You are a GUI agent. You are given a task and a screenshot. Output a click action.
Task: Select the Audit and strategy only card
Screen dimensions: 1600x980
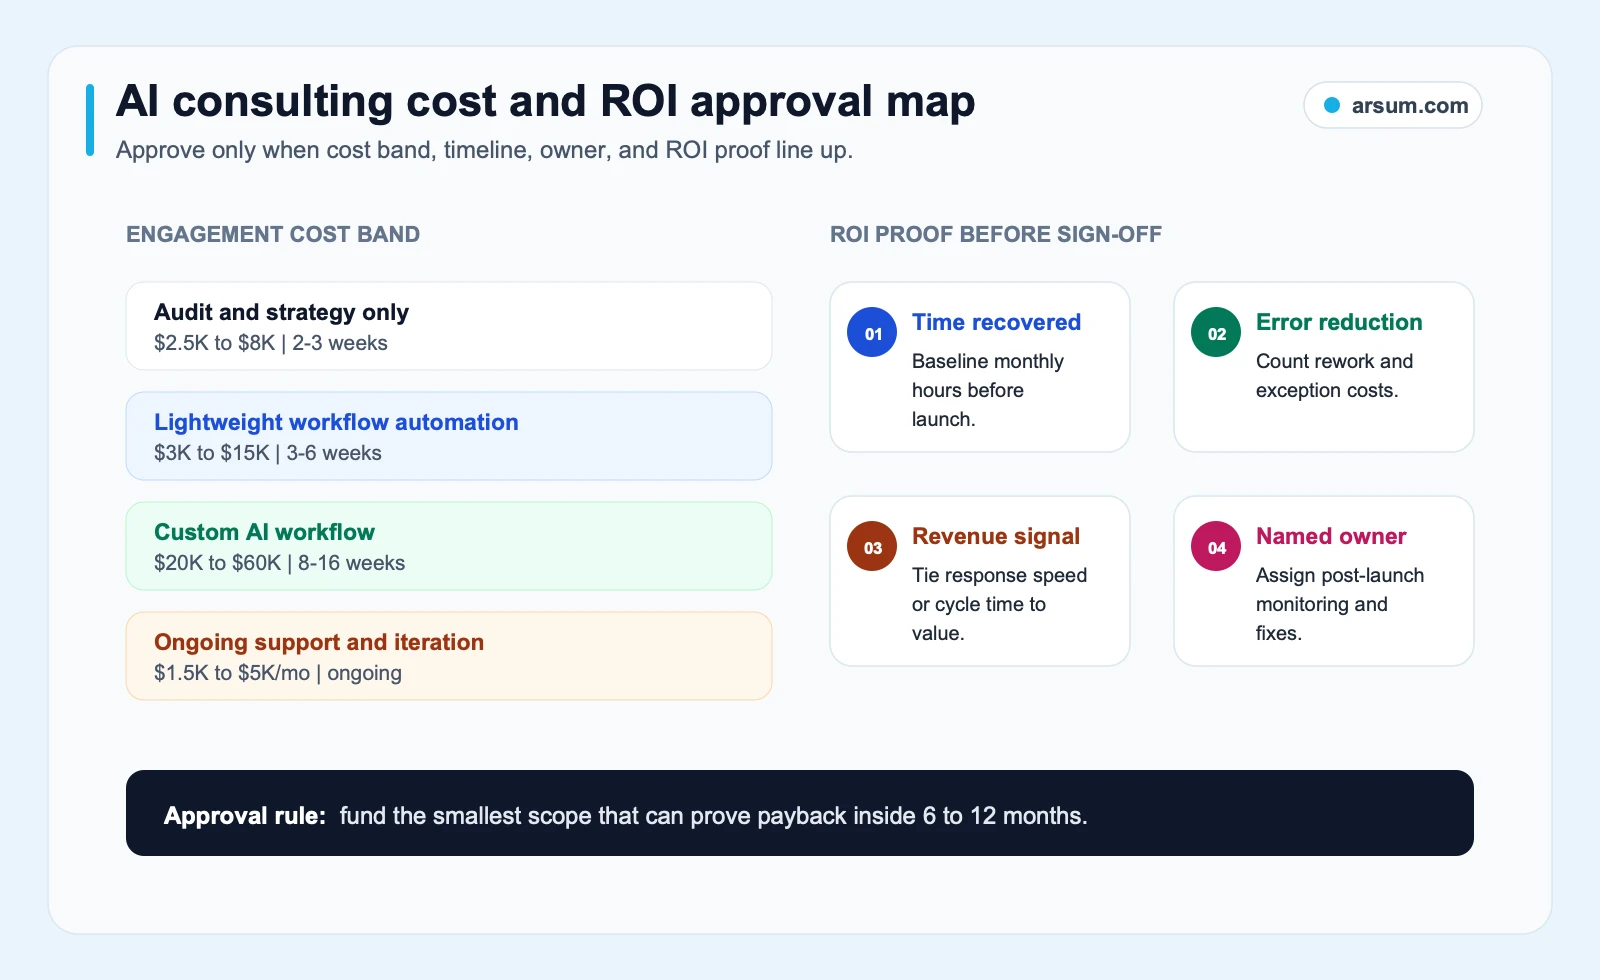(x=449, y=326)
